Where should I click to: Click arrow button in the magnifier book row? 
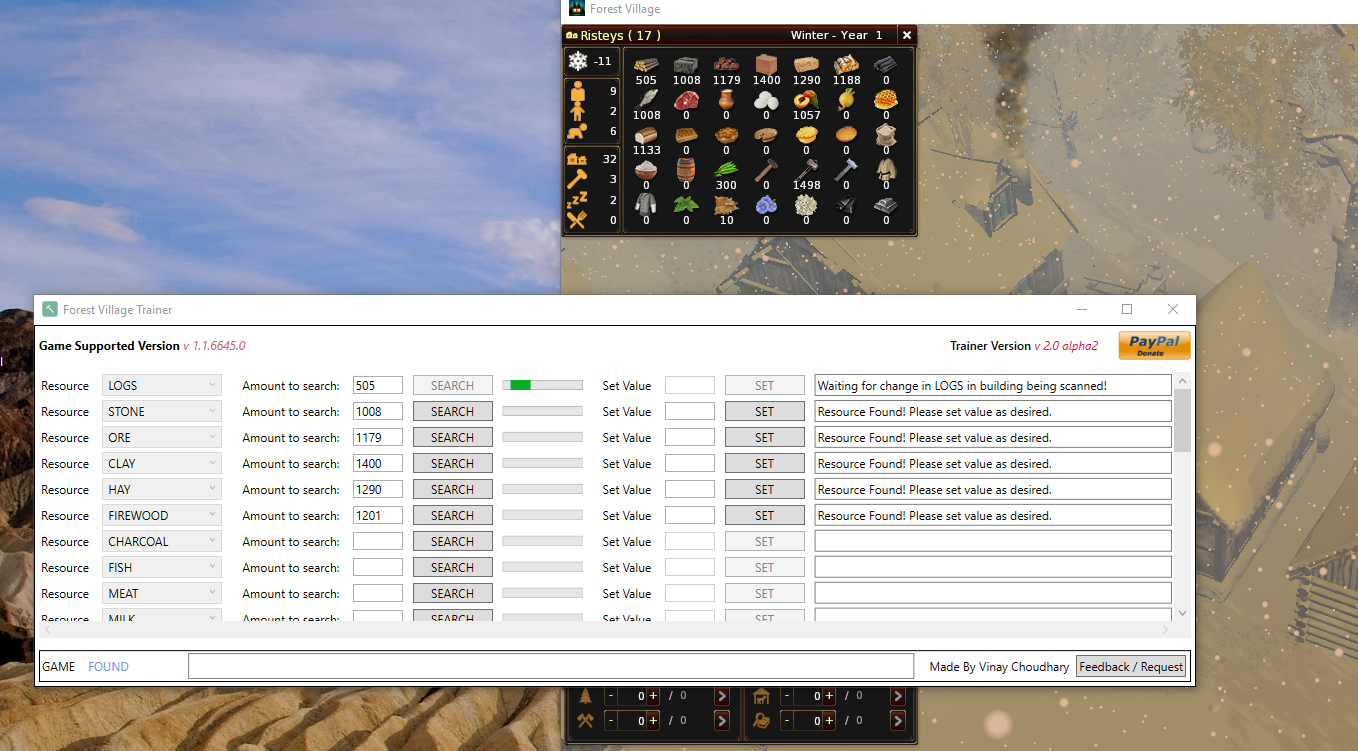tap(898, 720)
